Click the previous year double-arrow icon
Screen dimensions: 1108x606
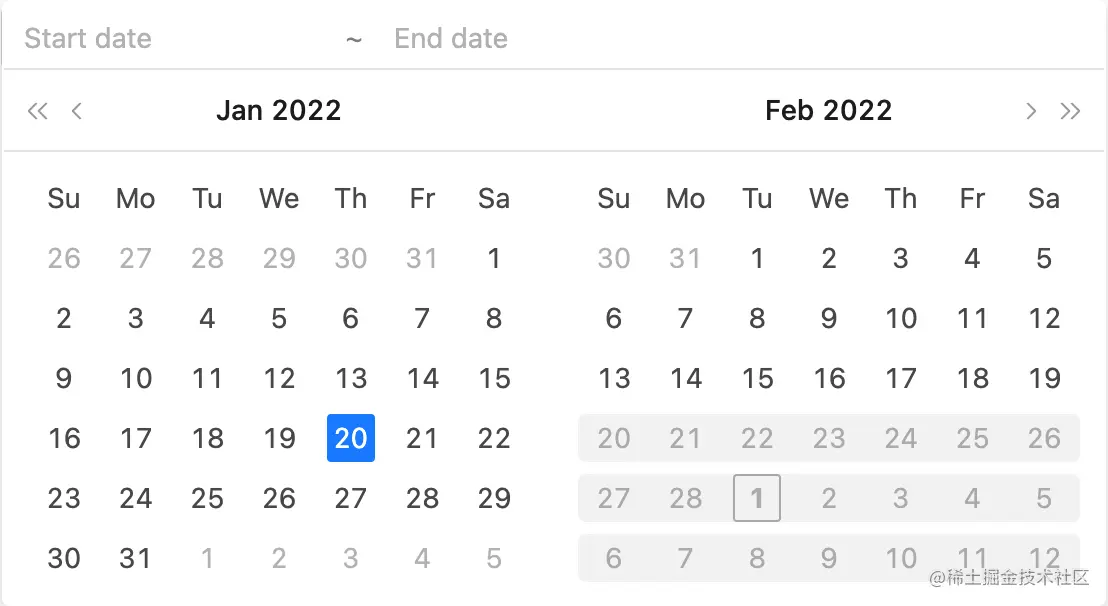(37, 111)
